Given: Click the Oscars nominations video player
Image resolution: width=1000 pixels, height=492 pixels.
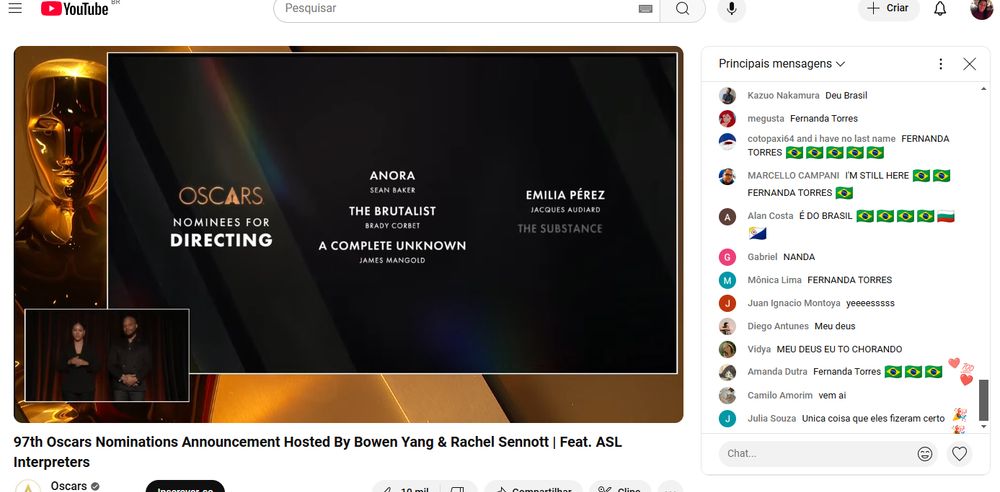Looking at the screenshot, I should tap(348, 234).
